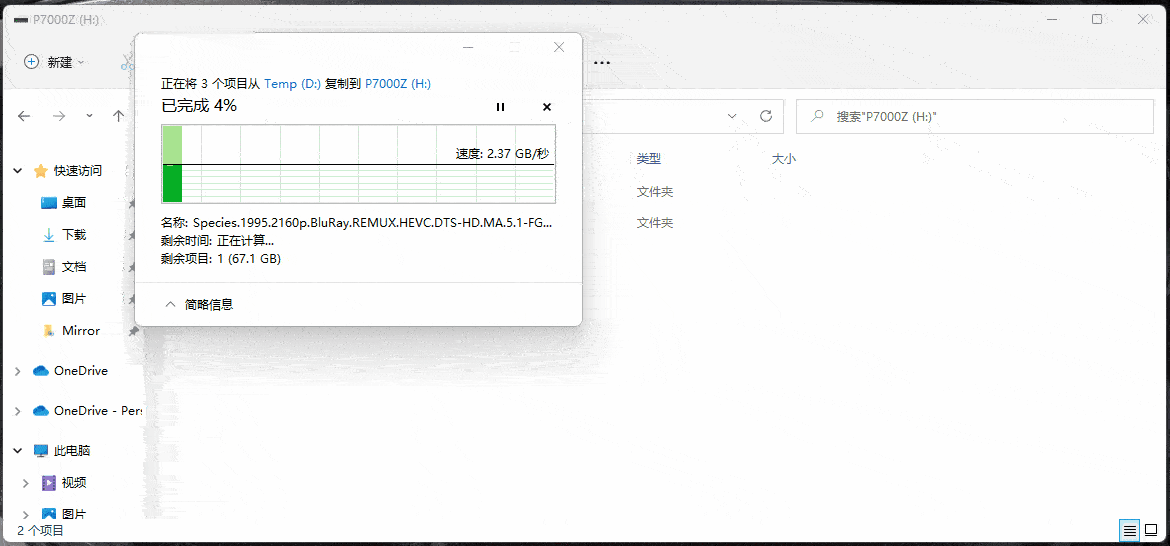
Task: Open the Temp (D:) source link
Action: pyautogui.click(x=292, y=84)
